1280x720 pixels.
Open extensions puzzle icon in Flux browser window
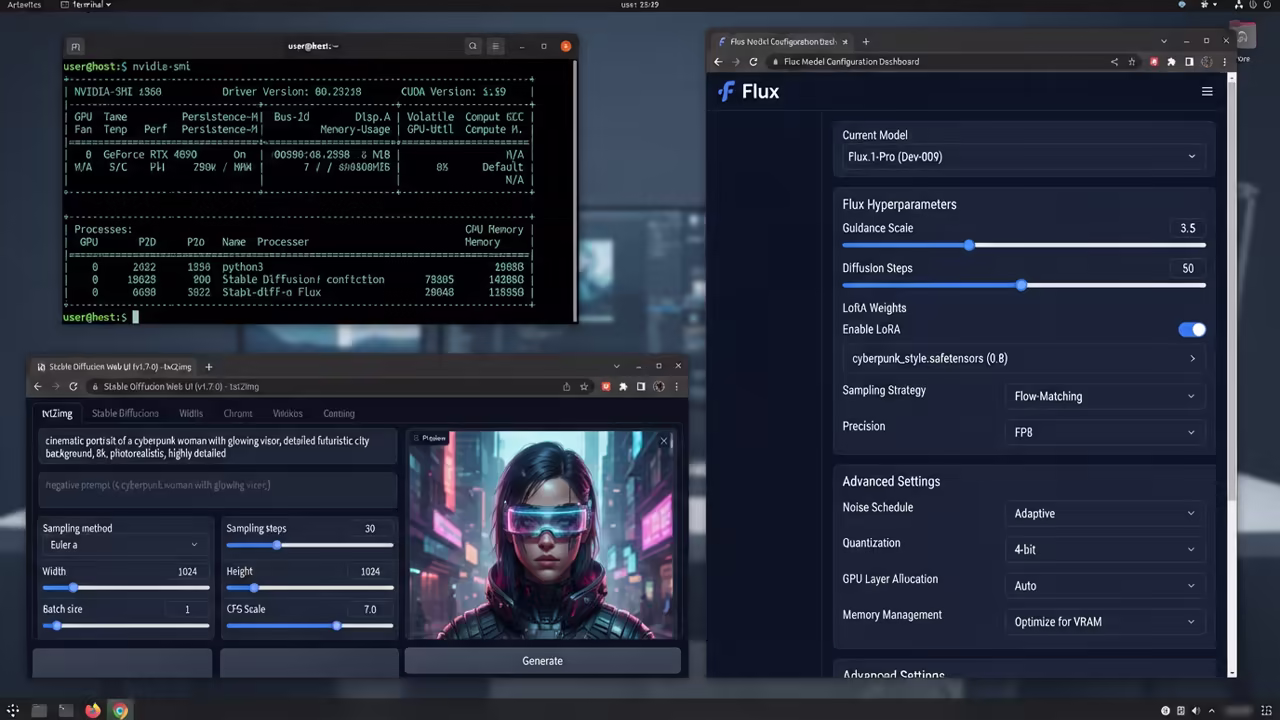coord(1171,61)
